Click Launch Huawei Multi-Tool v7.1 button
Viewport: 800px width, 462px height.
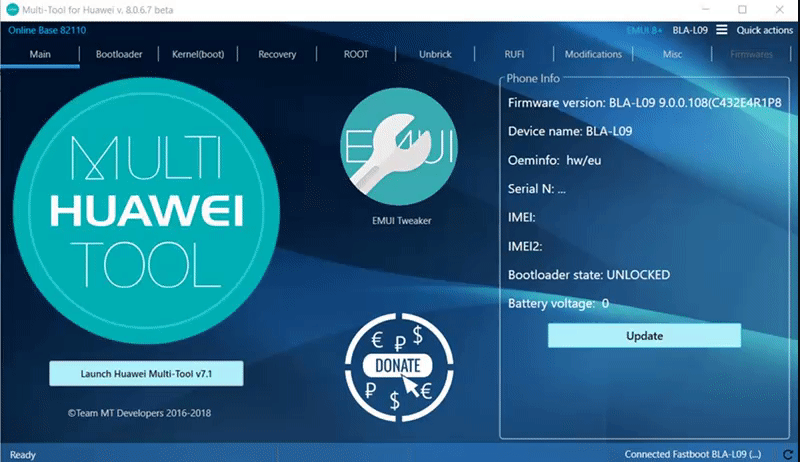tap(146, 374)
